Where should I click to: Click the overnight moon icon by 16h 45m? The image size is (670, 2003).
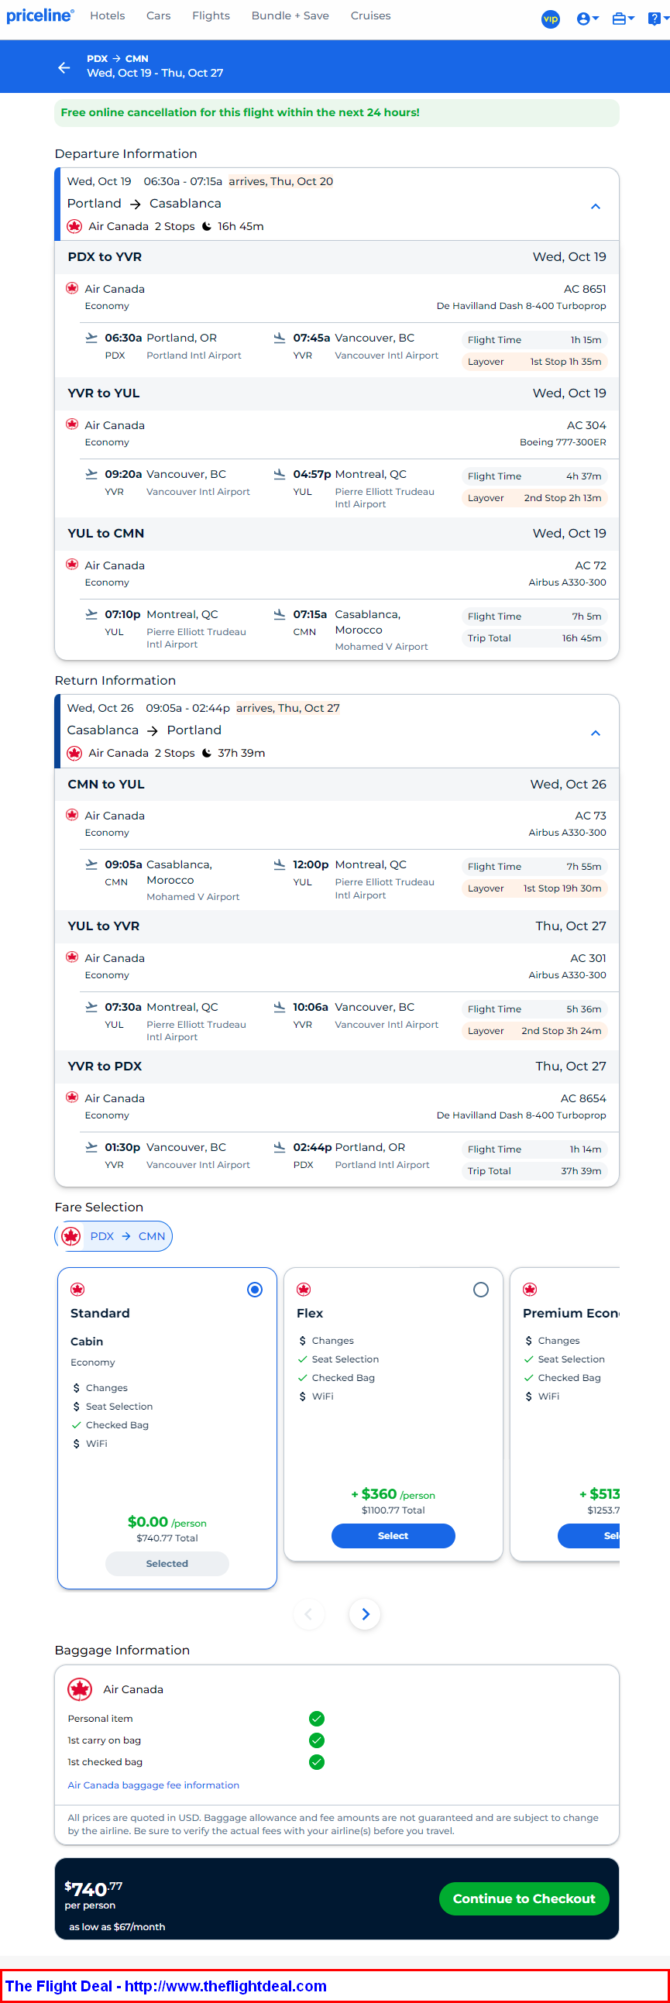207,226
